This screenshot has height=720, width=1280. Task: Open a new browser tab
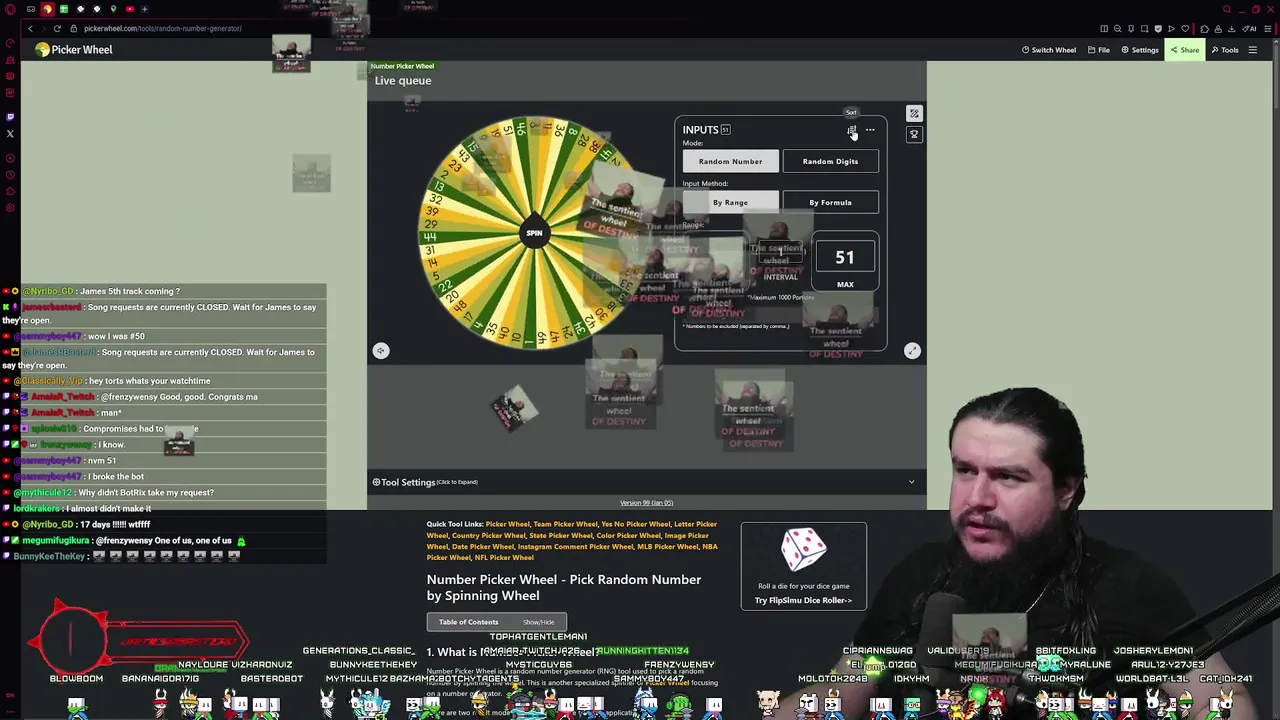[145, 9]
